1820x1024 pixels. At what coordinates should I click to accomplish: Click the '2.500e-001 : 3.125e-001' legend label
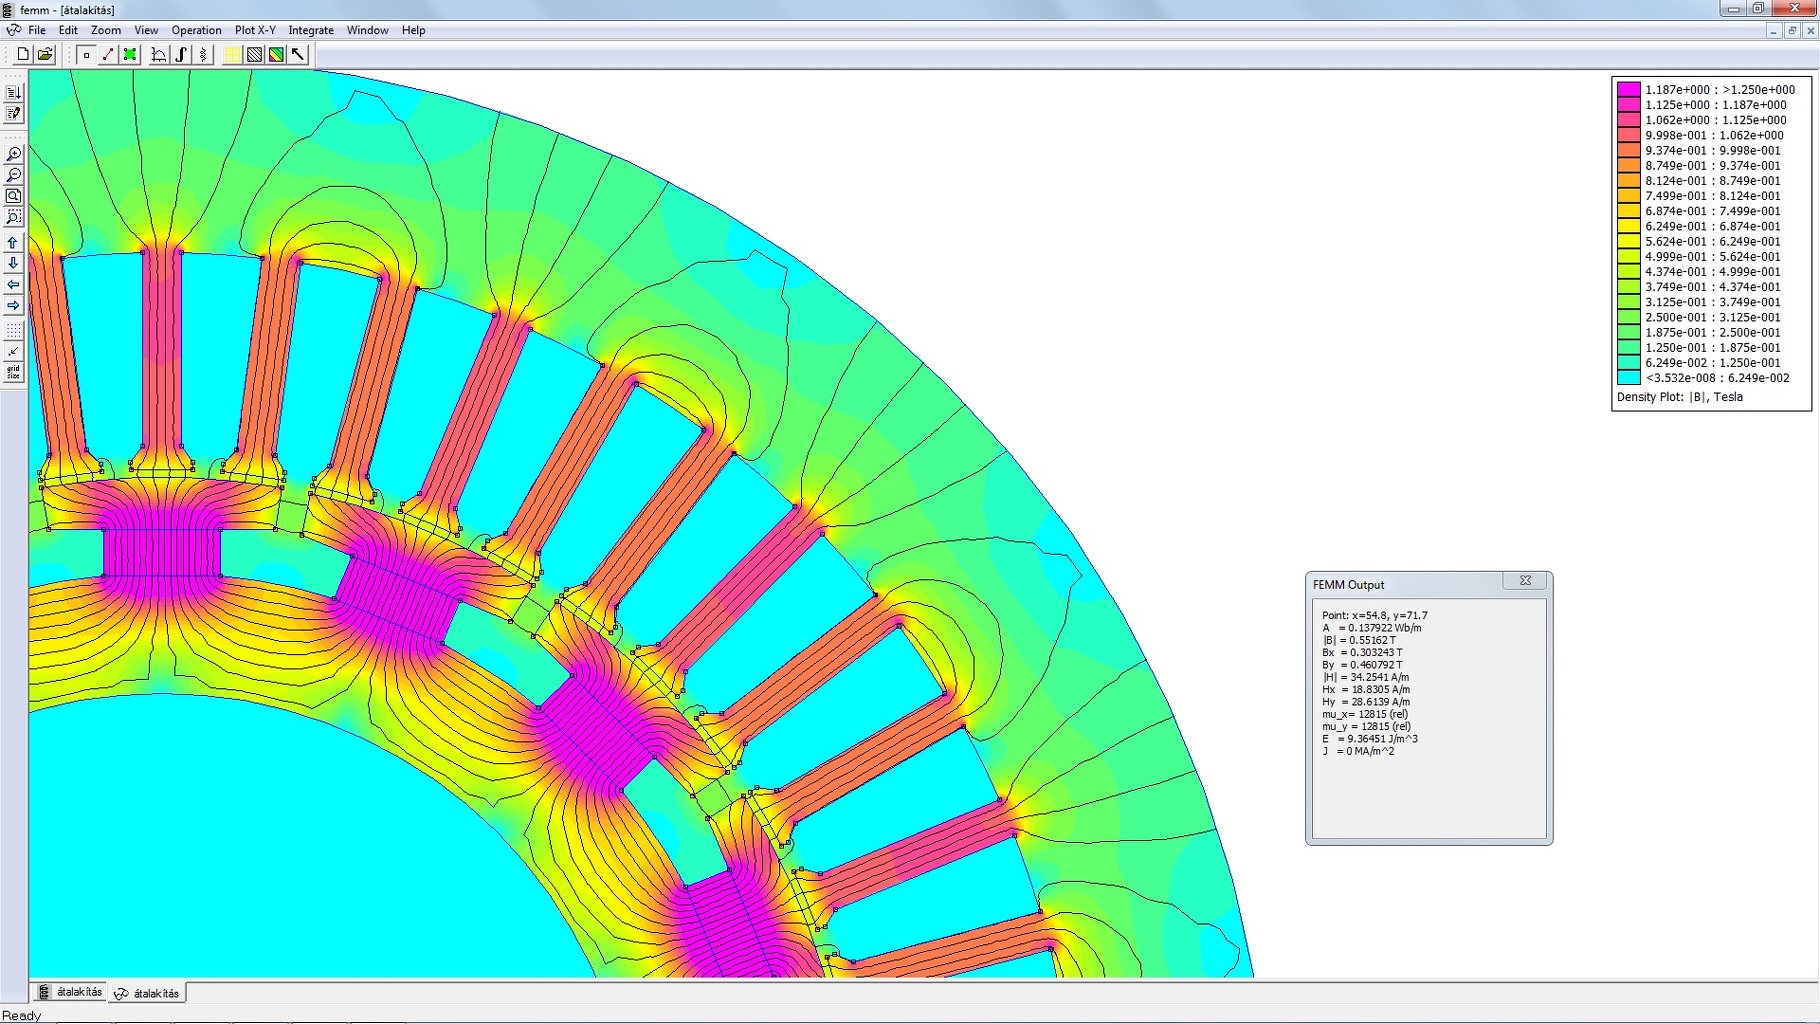[x=1713, y=317]
